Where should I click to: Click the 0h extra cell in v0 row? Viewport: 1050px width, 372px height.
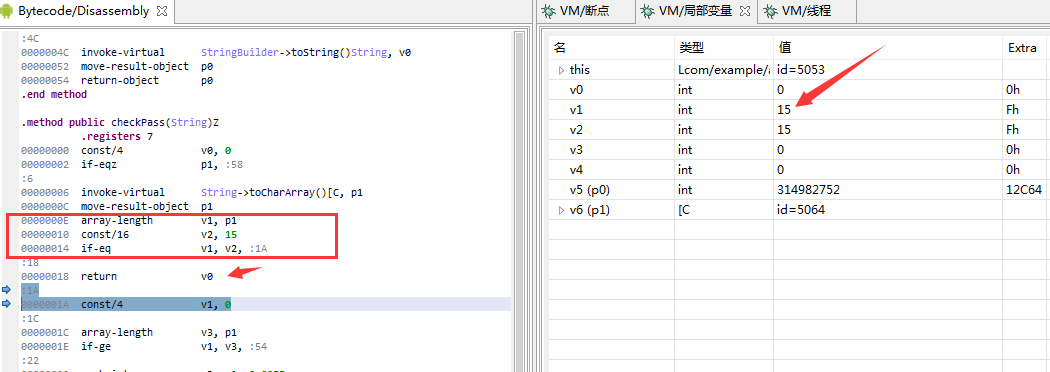tap(1012, 90)
